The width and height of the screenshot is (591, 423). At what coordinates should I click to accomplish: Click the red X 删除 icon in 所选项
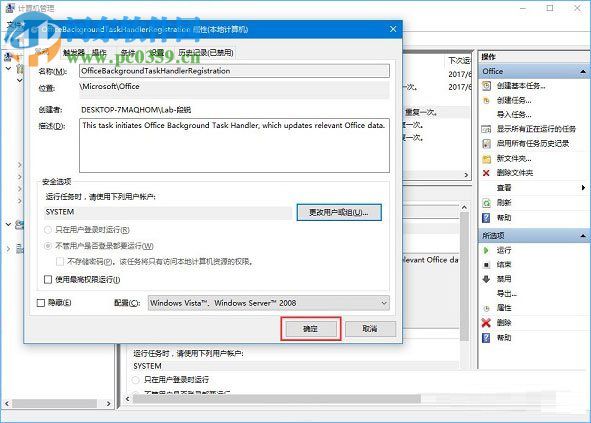click(486, 323)
